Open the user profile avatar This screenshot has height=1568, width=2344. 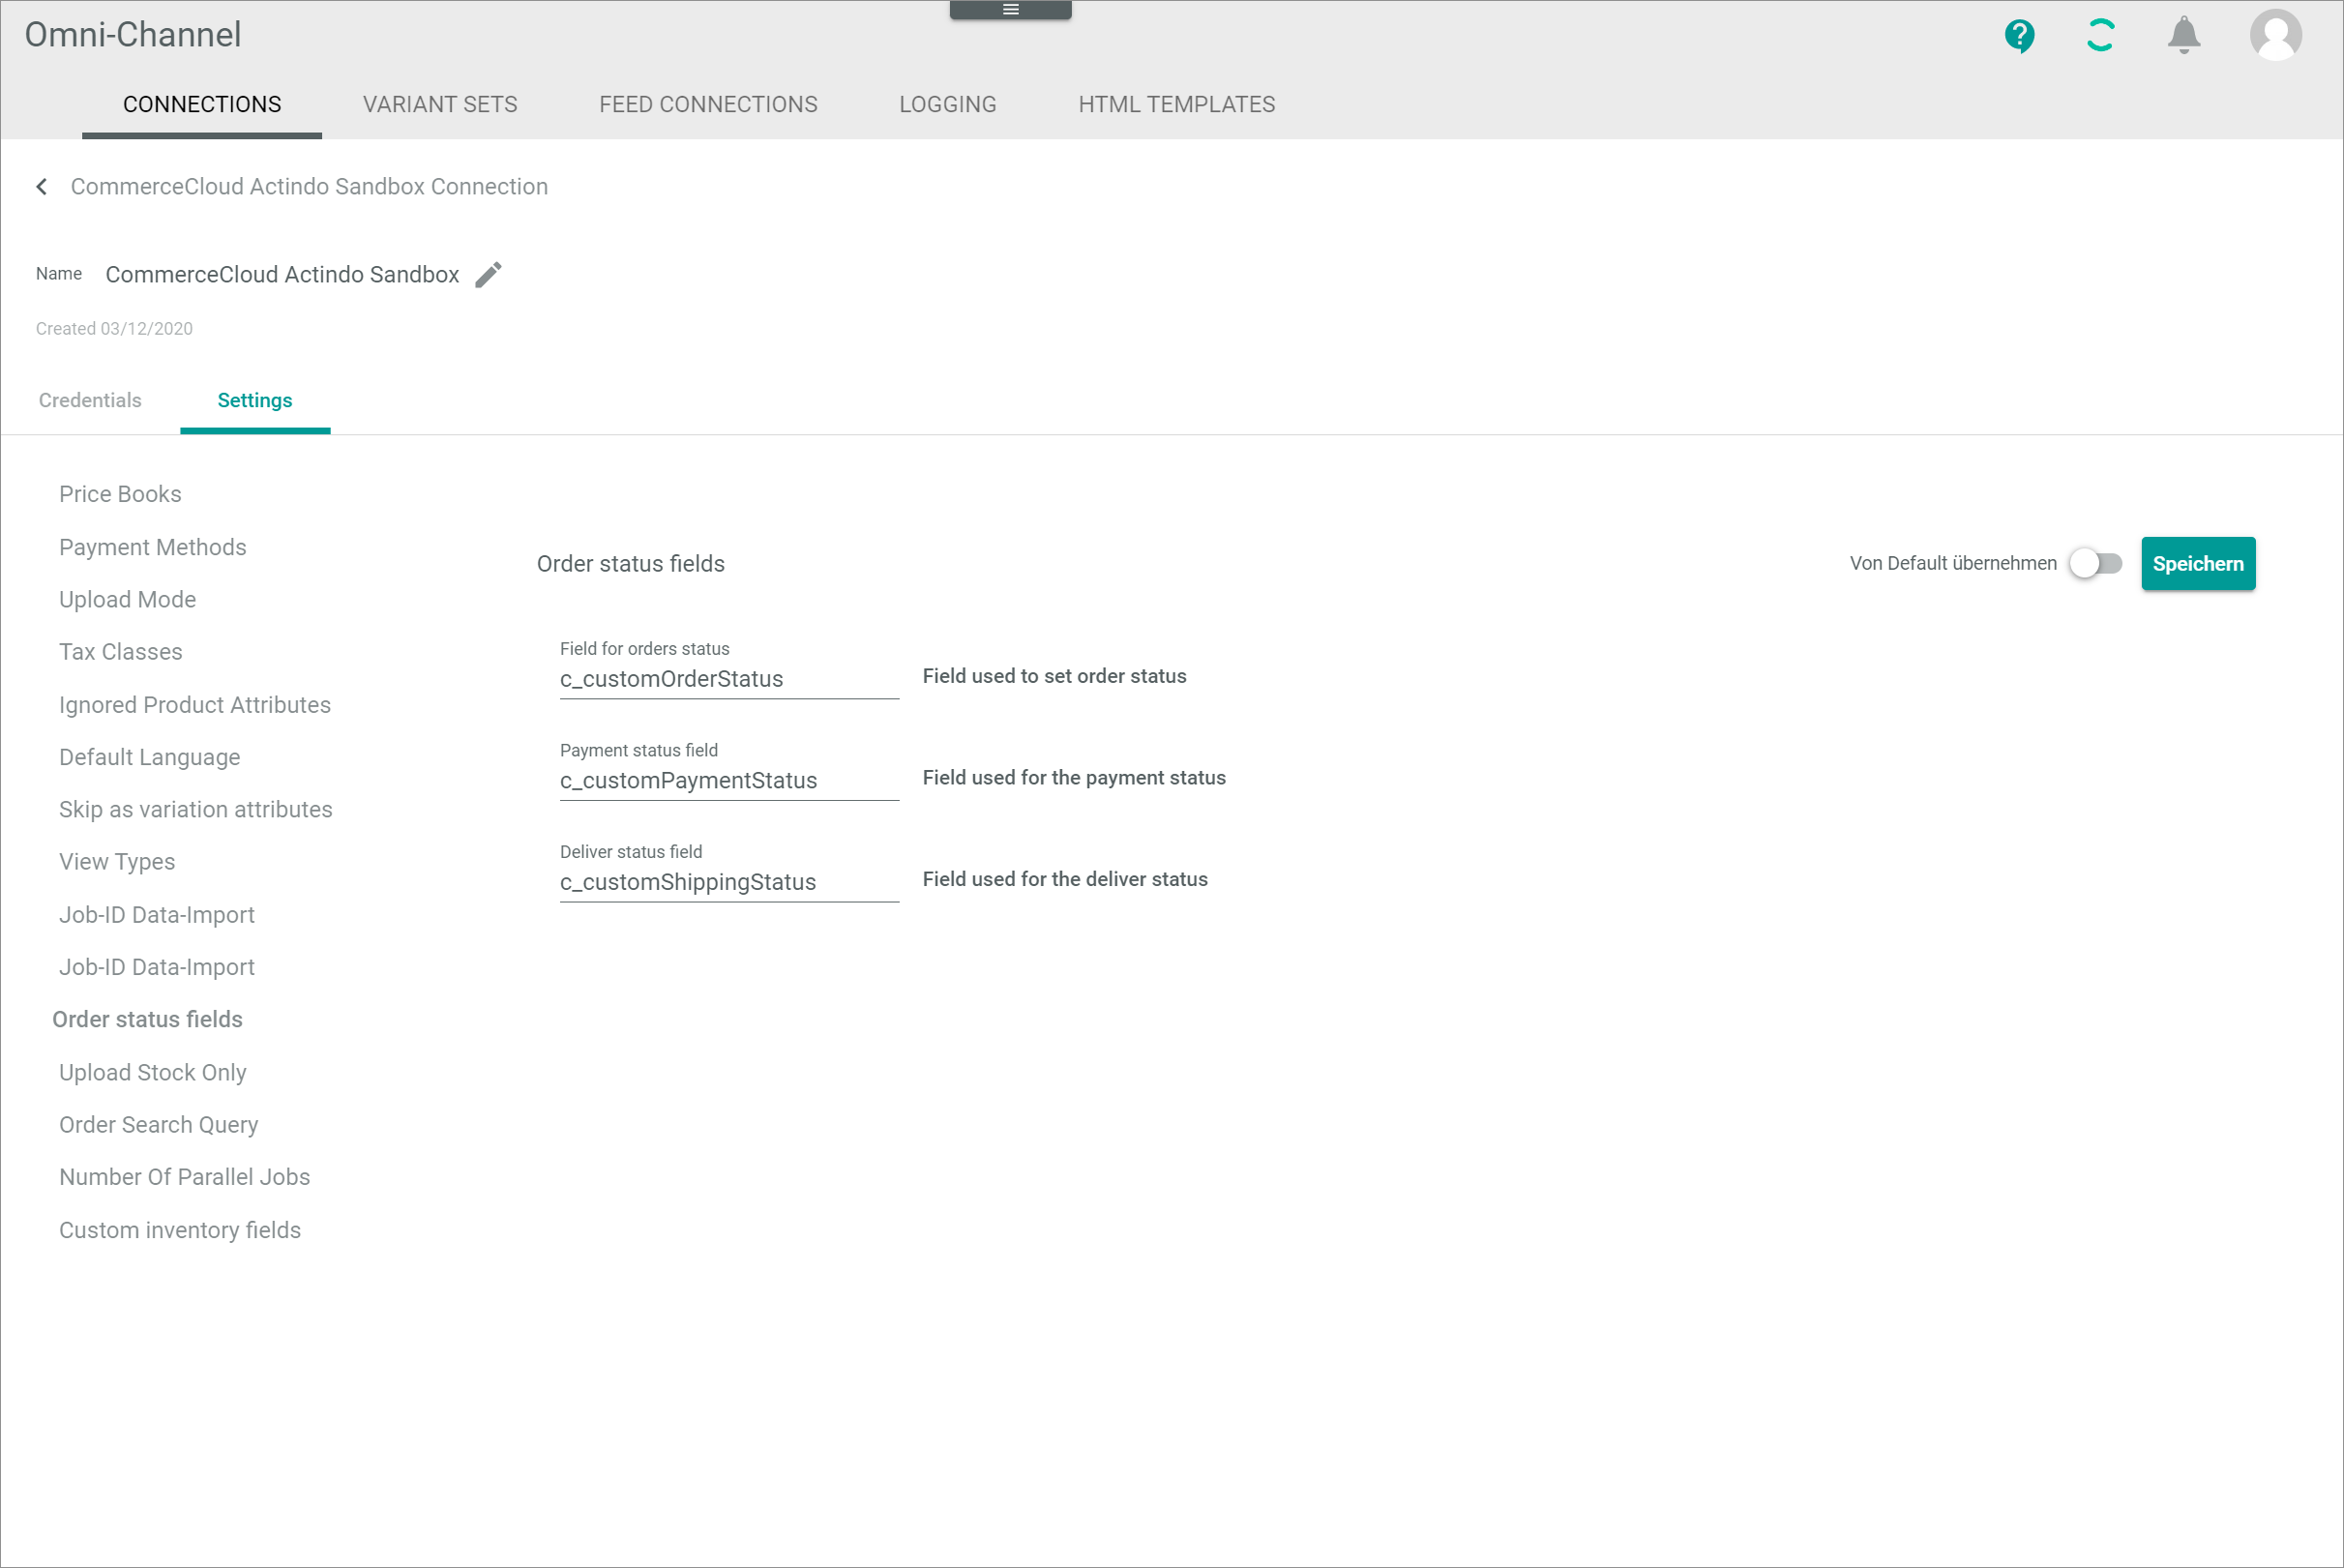pyautogui.click(x=2275, y=35)
